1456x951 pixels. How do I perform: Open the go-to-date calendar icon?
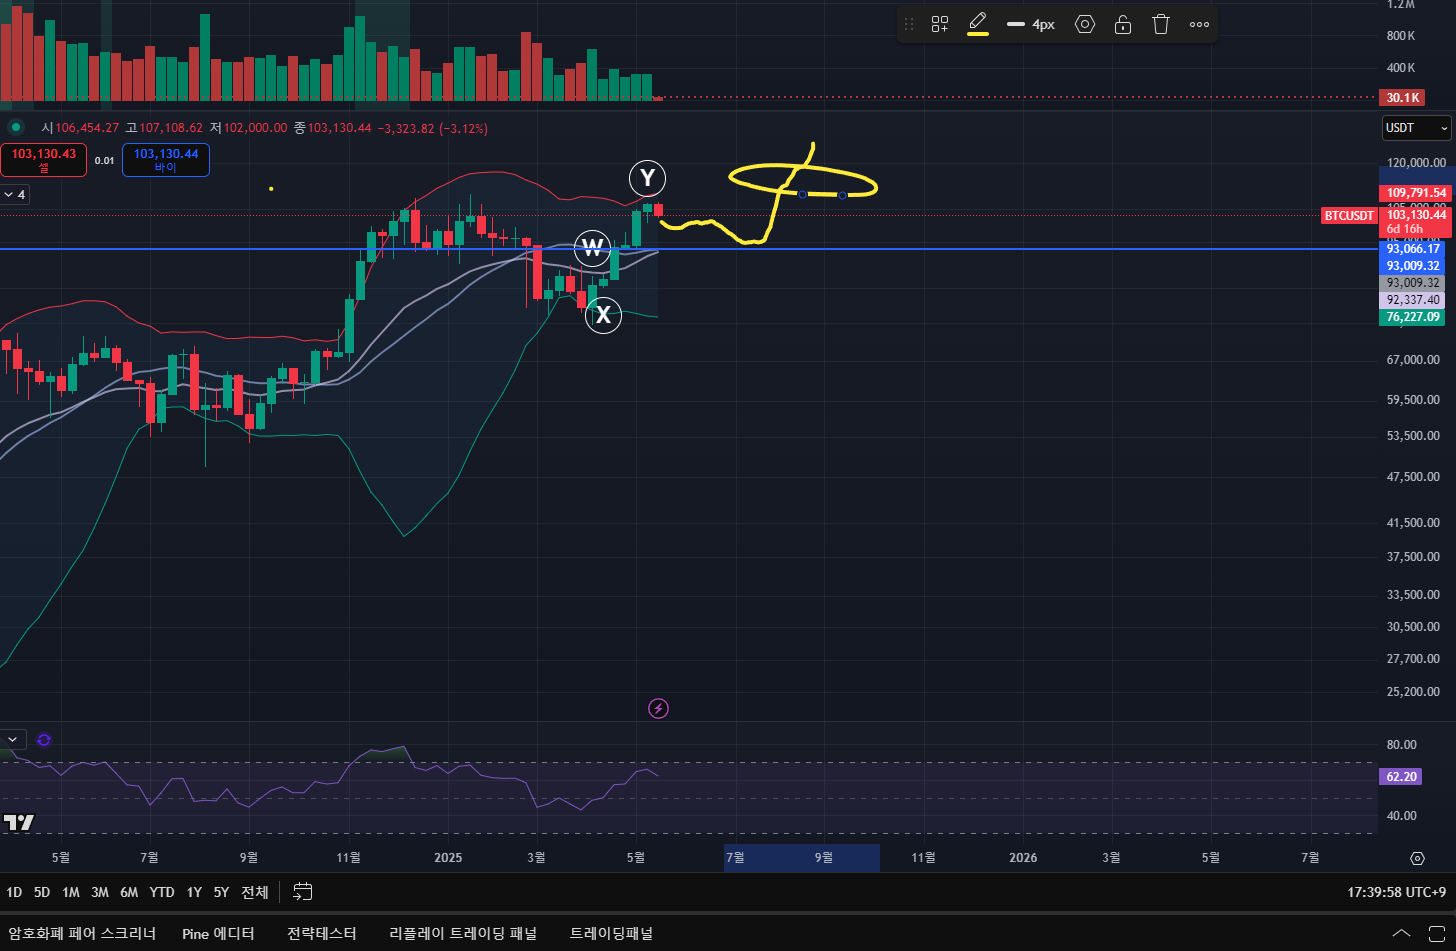(303, 892)
